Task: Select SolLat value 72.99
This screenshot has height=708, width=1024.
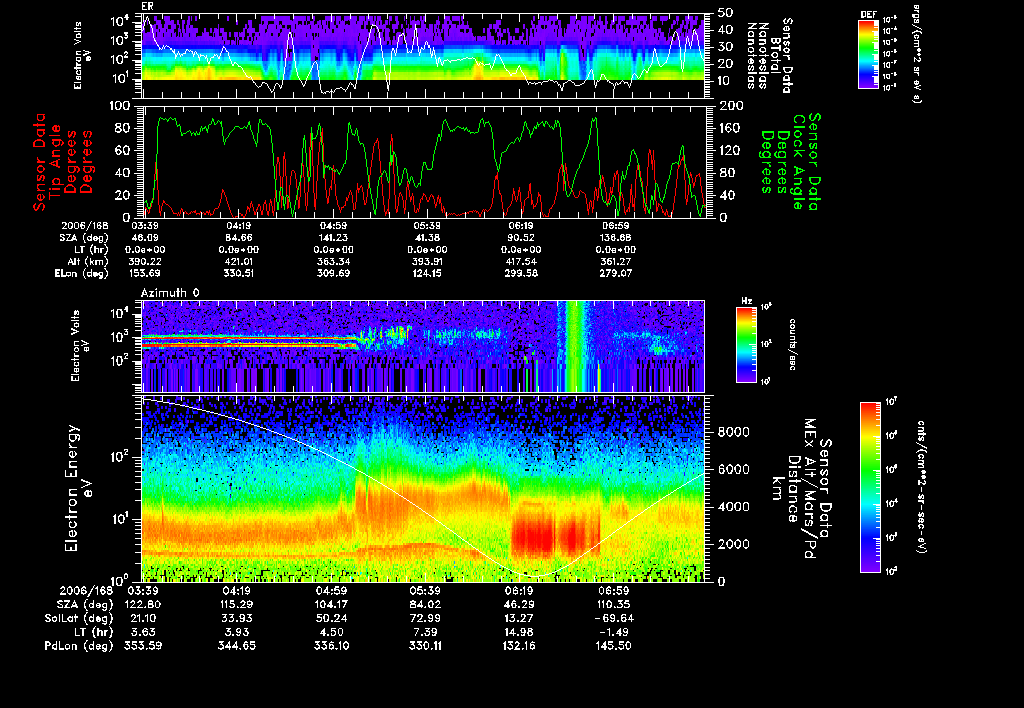Action: [424, 618]
